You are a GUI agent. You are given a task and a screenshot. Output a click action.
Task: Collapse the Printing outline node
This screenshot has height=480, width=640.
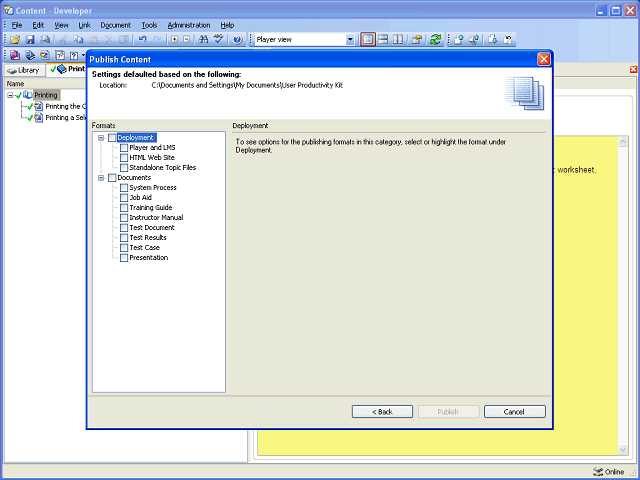10,95
